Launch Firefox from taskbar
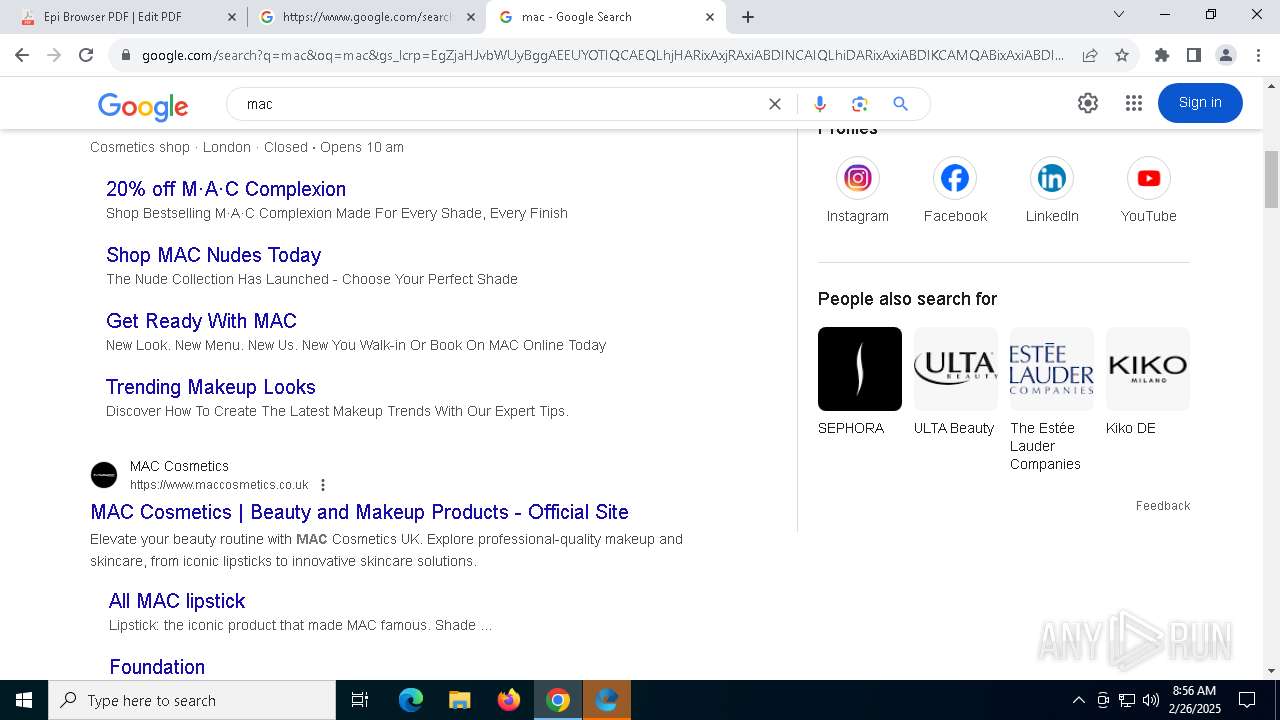 [x=509, y=700]
